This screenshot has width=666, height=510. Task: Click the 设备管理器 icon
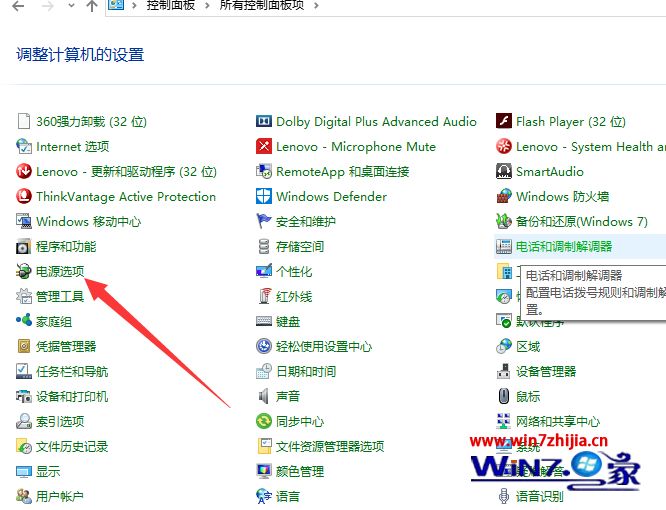[x=504, y=371]
